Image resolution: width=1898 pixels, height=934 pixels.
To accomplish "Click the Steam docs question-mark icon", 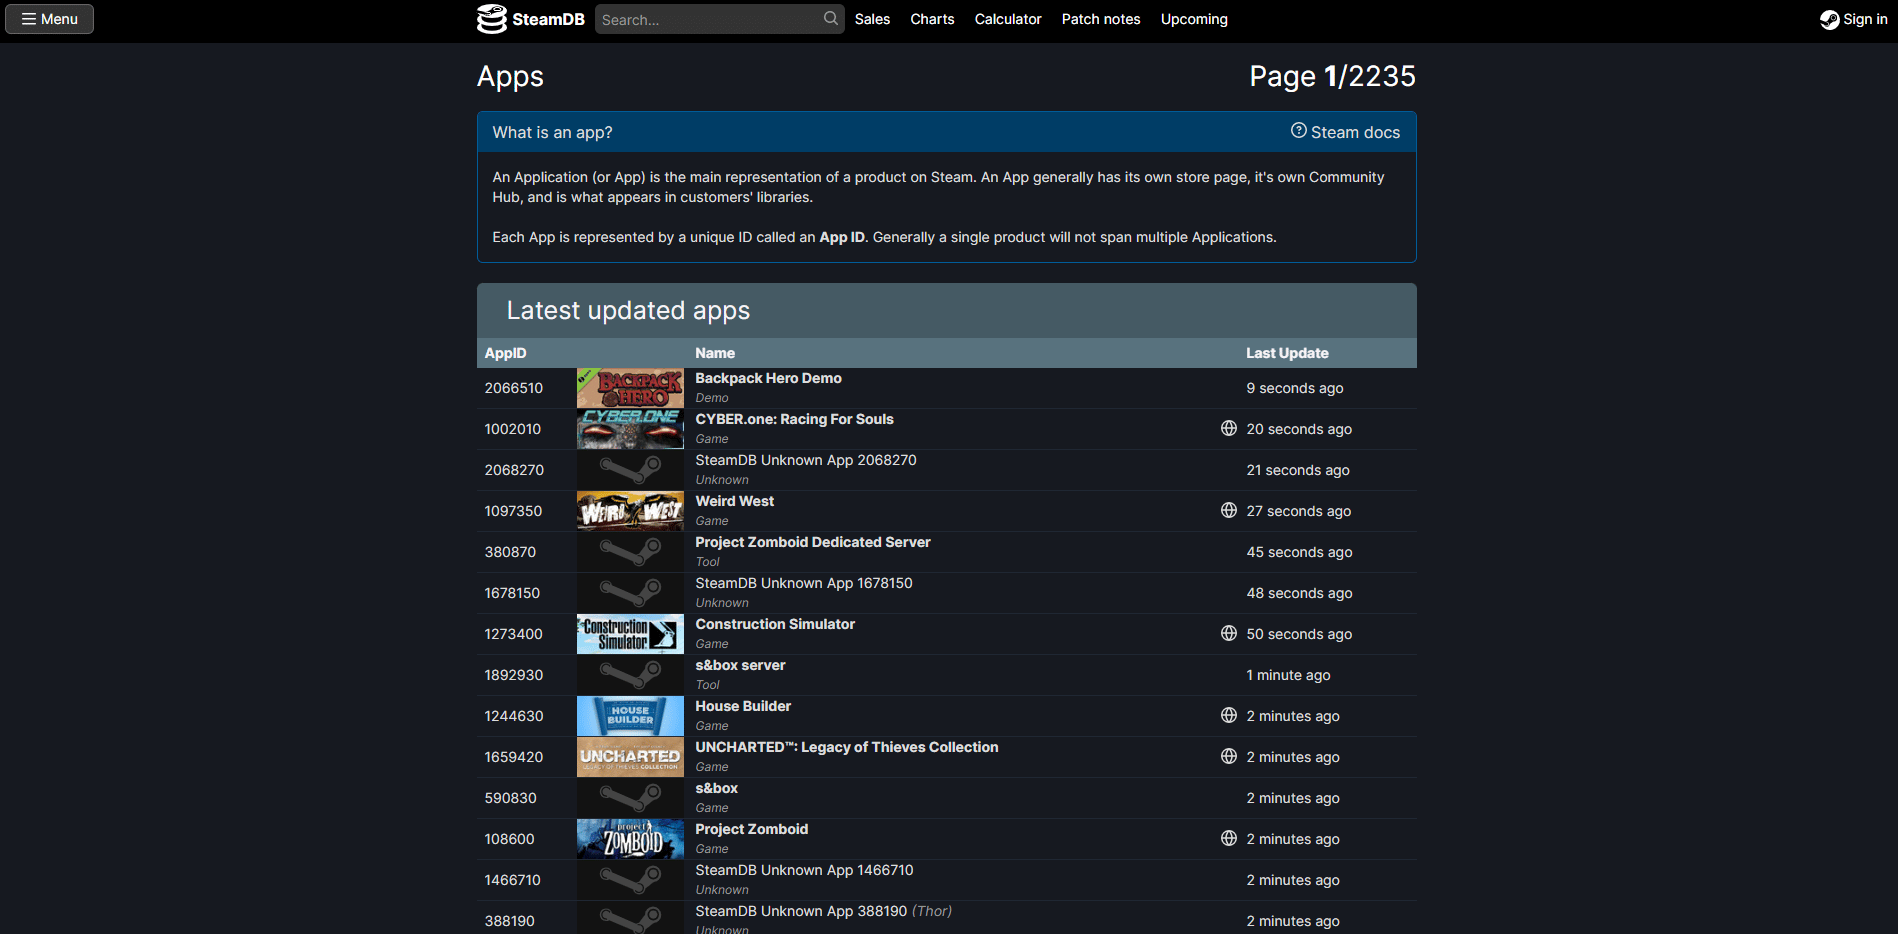I will 1298,131.
